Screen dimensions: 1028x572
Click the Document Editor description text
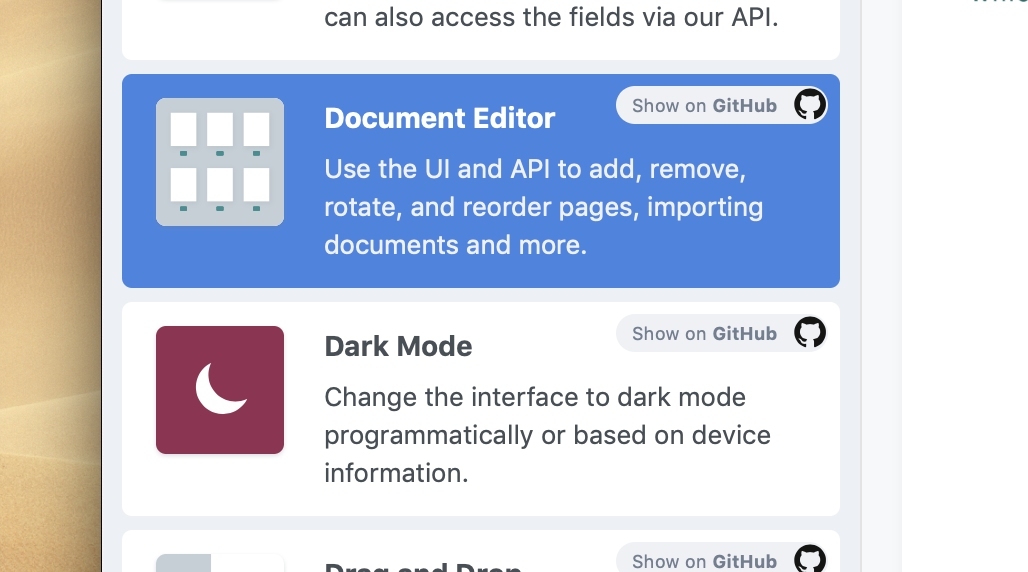(544, 207)
